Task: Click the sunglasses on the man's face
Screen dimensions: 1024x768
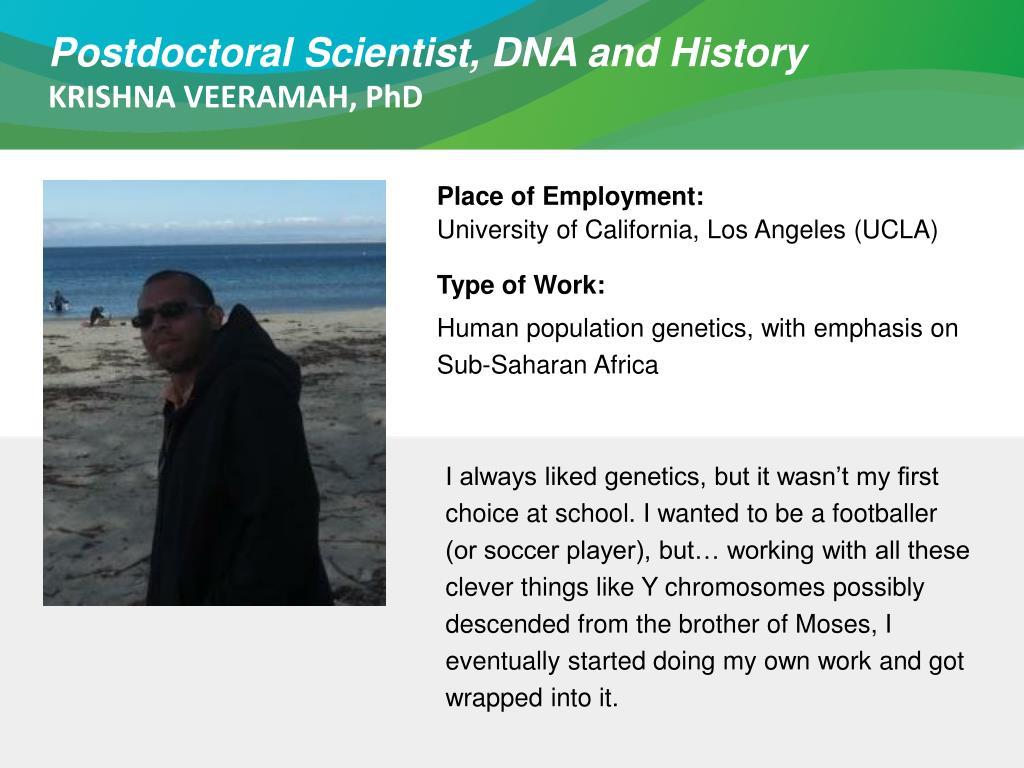Action: (168, 315)
